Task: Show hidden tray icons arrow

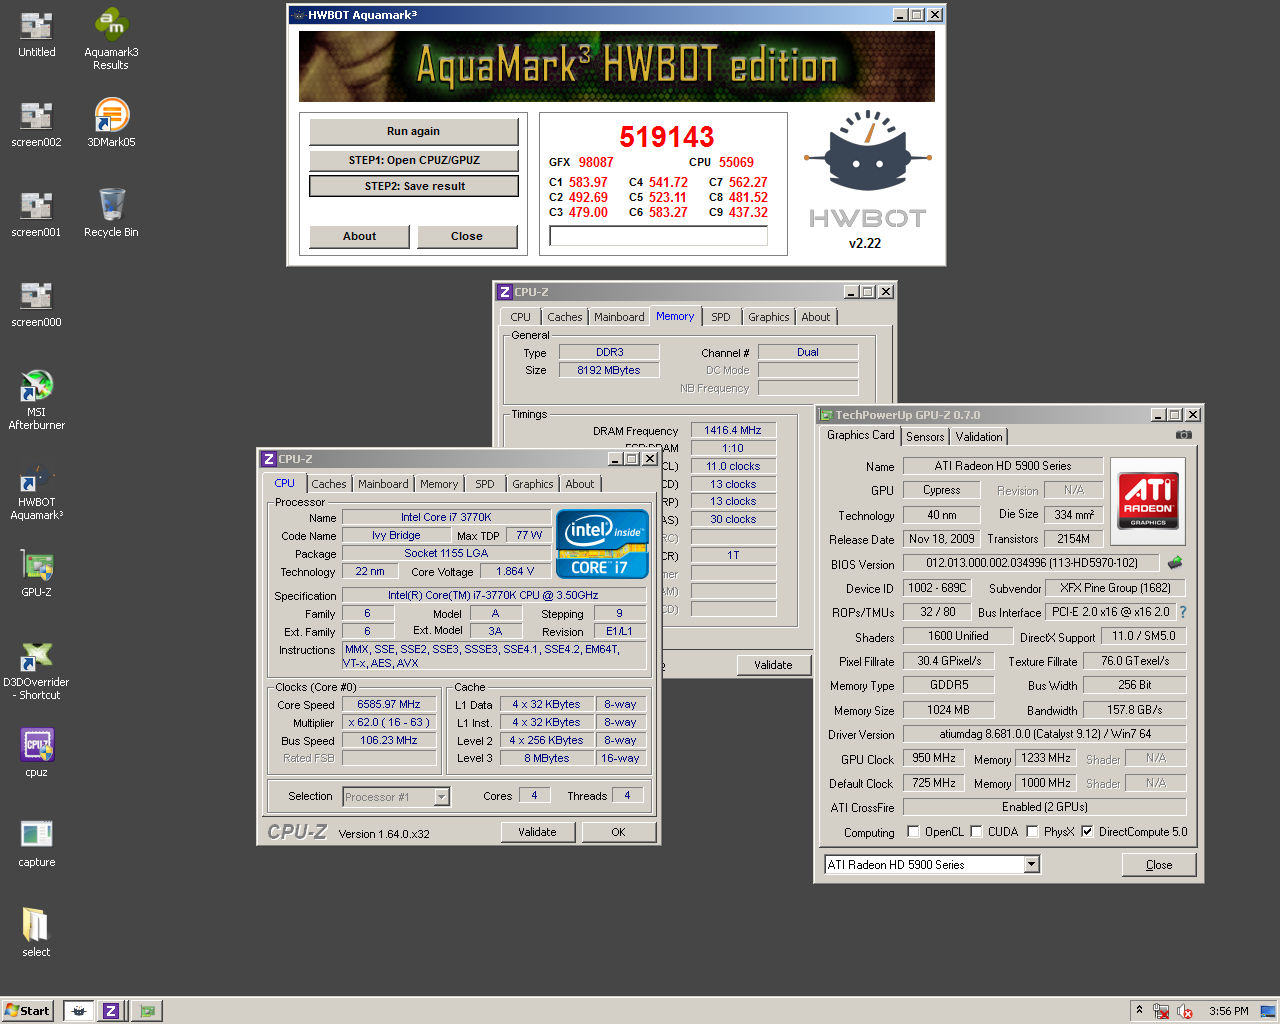Action: 1139,1011
